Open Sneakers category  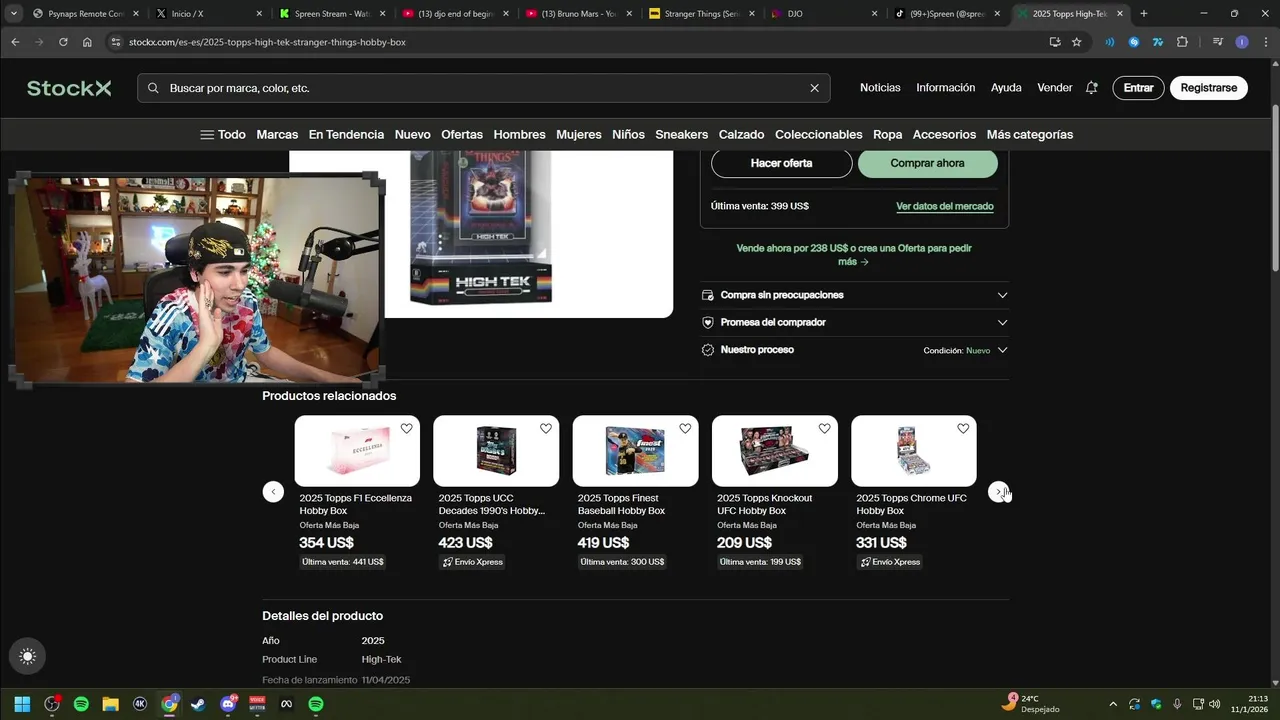(x=681, y=134)
